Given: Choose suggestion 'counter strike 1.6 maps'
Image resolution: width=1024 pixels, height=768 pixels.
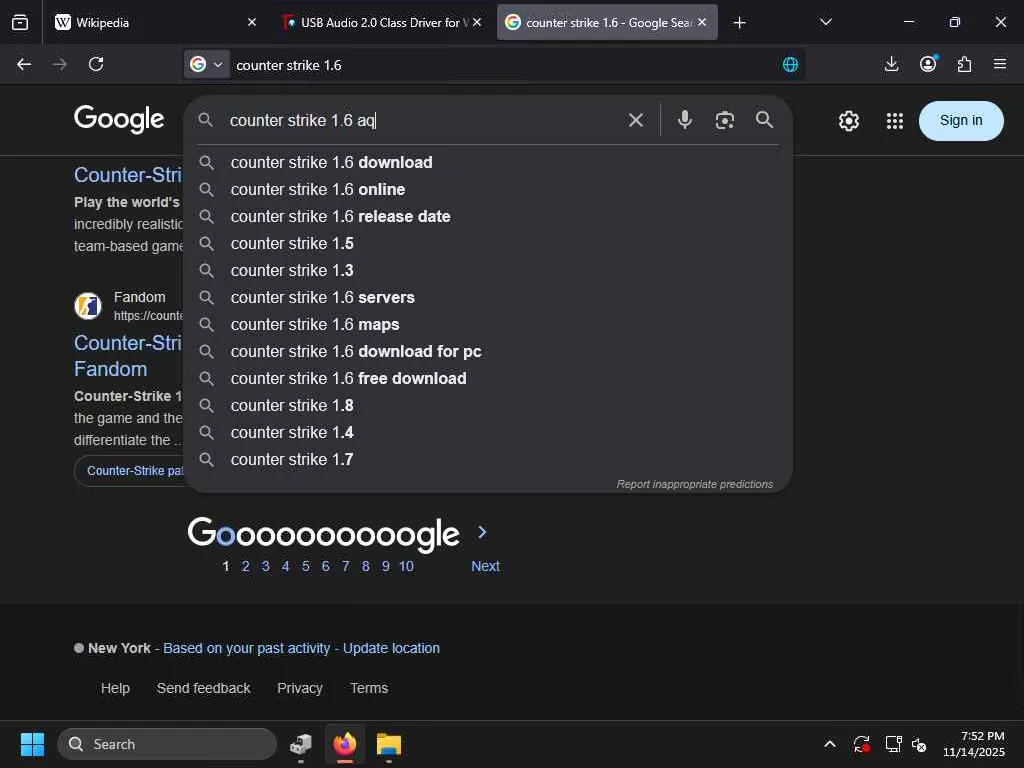Looking at the screenshot, I should click(488, 325).
